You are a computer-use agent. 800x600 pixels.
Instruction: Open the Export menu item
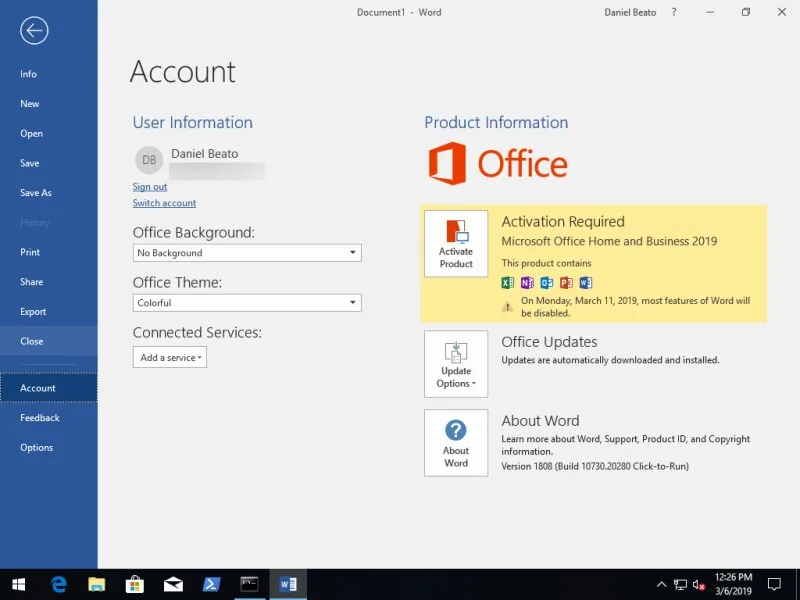coord(32,311)
